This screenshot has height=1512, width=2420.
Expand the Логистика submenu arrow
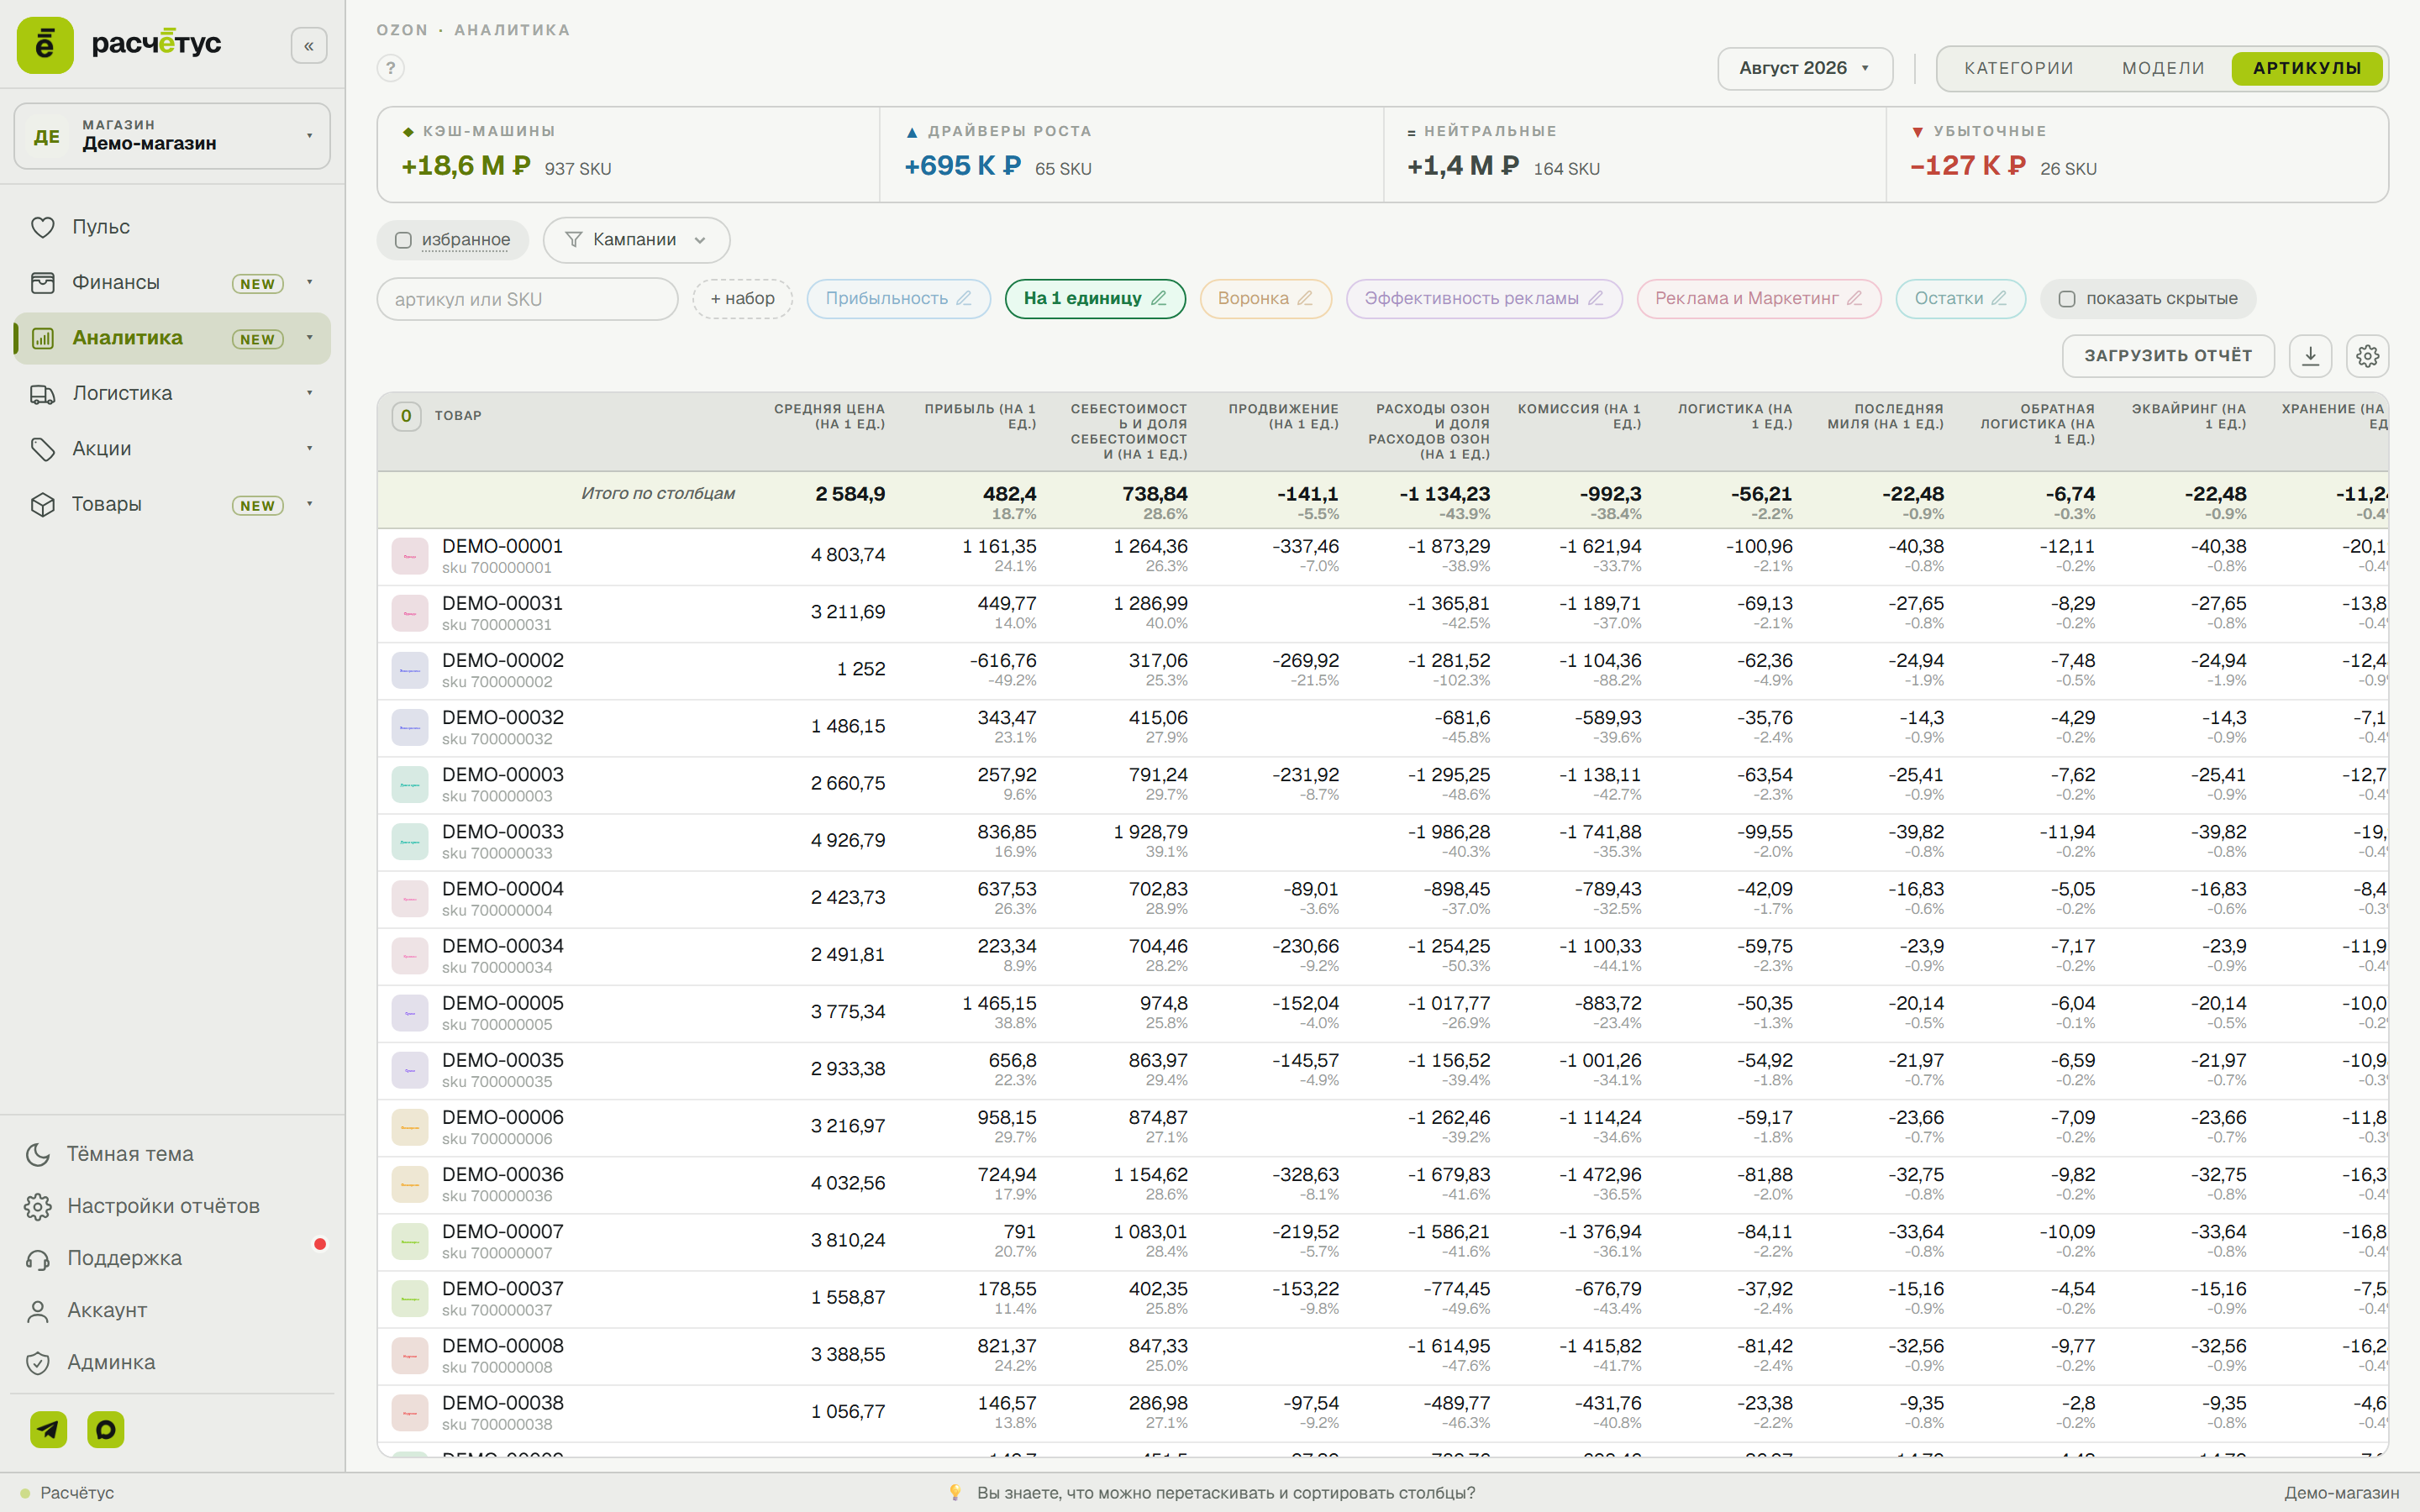(x=309, y=394)
